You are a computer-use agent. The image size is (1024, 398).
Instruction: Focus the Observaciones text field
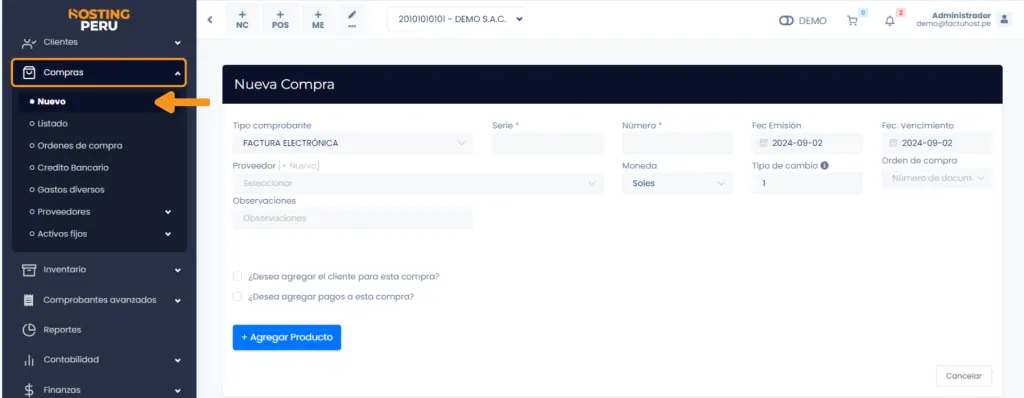tap(353, 218)
